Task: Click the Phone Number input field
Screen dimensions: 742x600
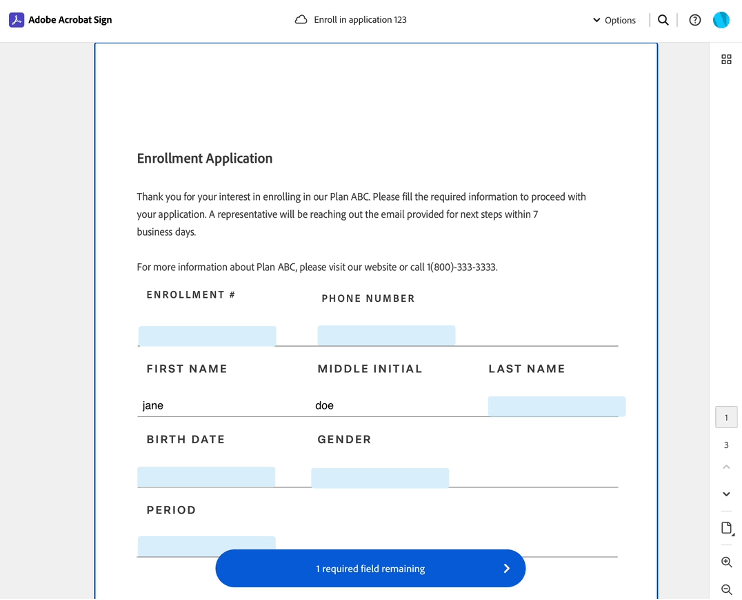Action: 386,335
